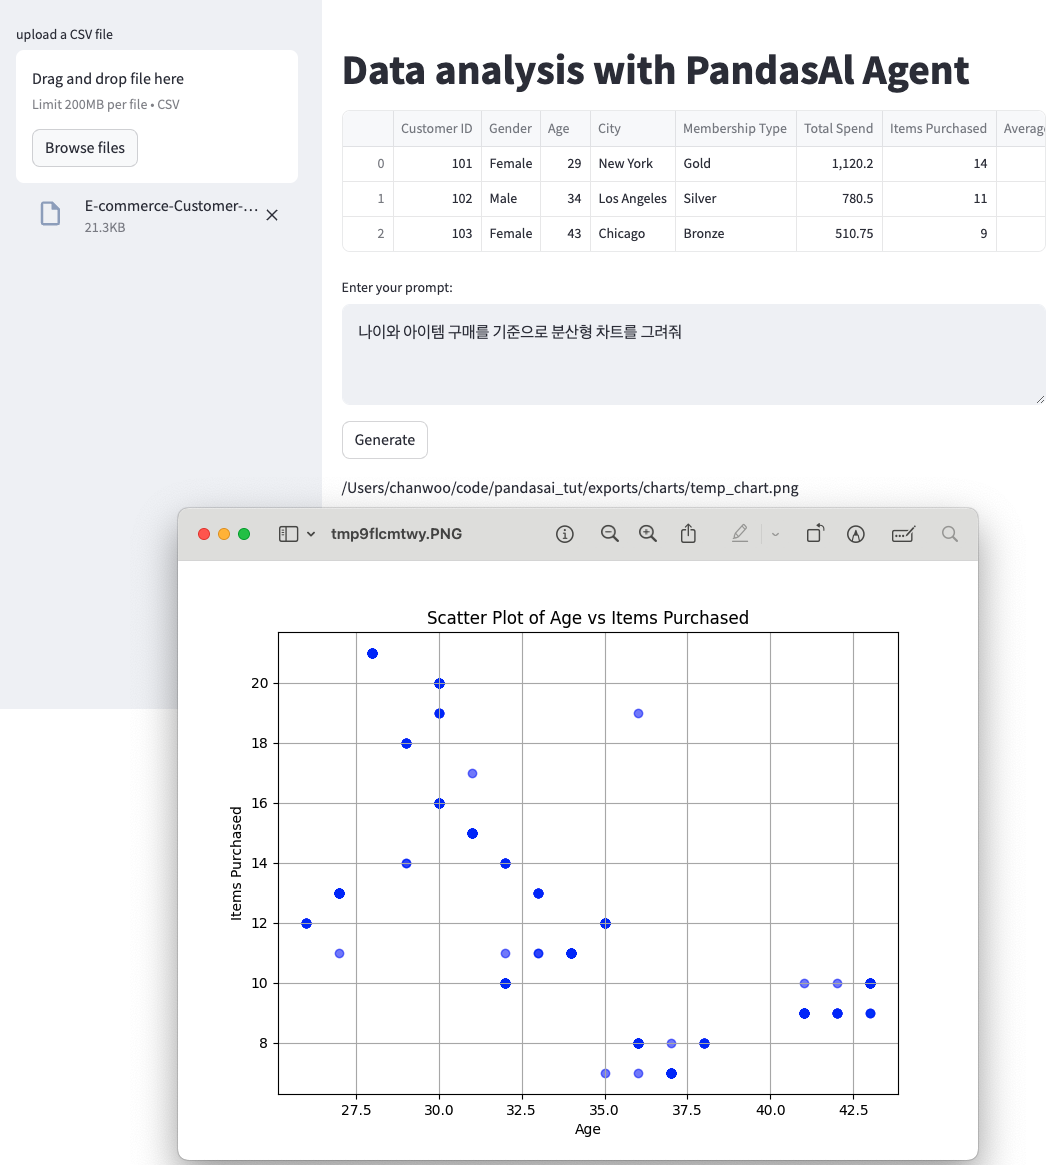The height and width of the screenshot is (1165, 1057).
Task: Click the green full-screen button in Preview
Action: [244, 534]
